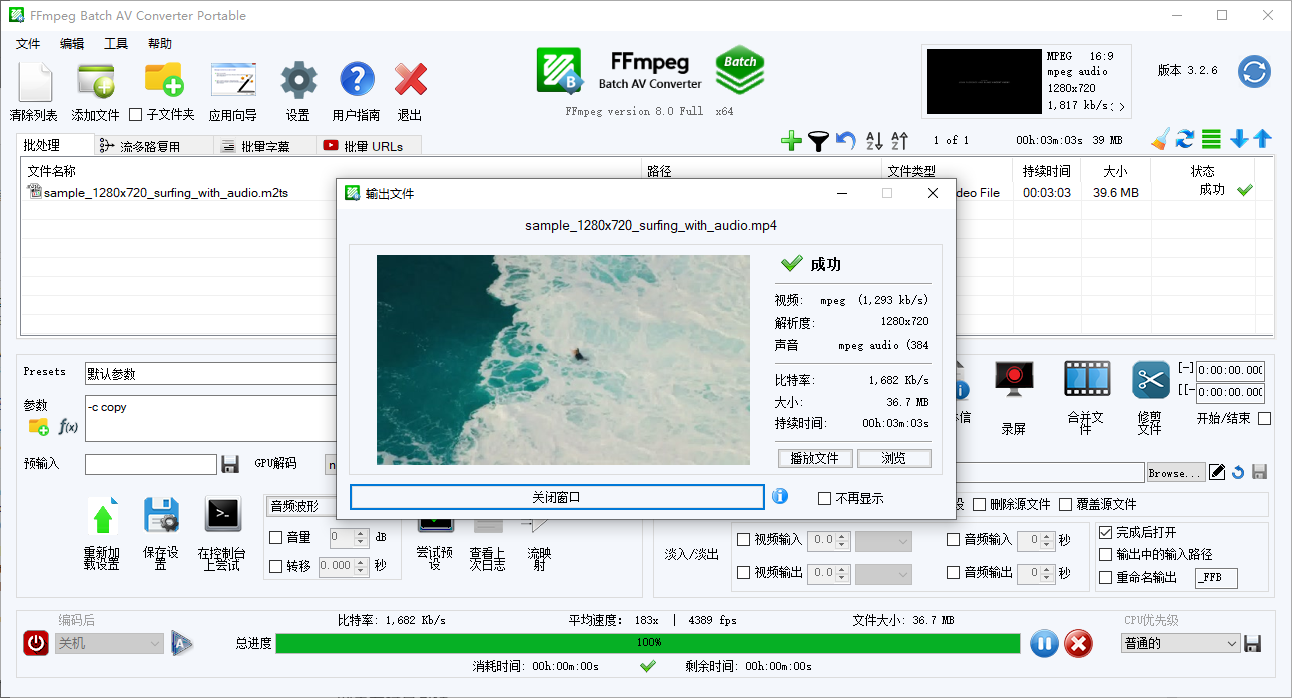Click the filter funnel icon above file list
1292x698 pixels.
818,141
